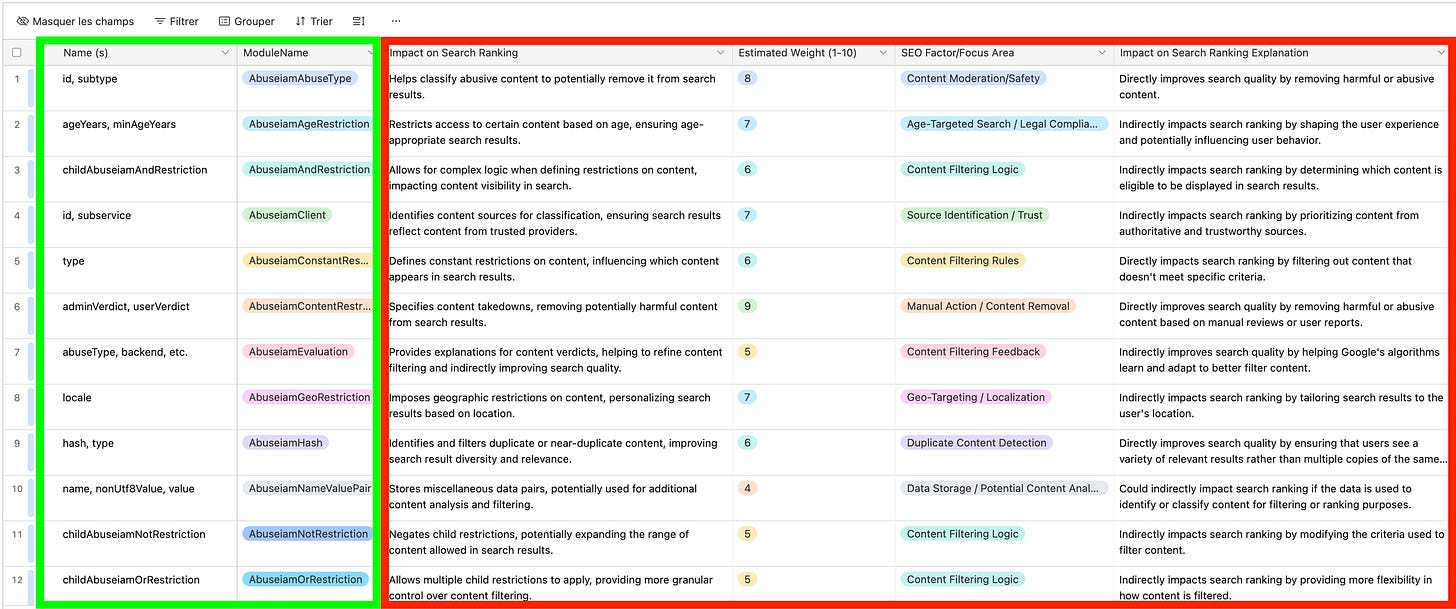Viewport: 1456px width, 609px height.
Task: Select the AbuseiamGeoRestriction tag
Action: click(309, 397)
